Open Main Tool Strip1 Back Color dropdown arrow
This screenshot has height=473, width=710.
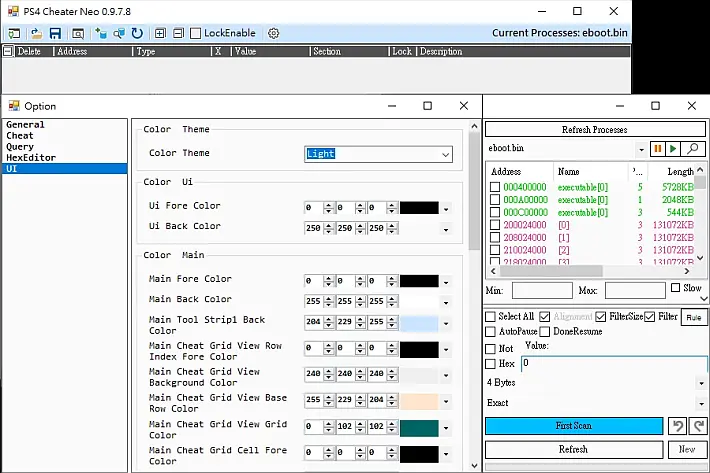tap(446, 323)
